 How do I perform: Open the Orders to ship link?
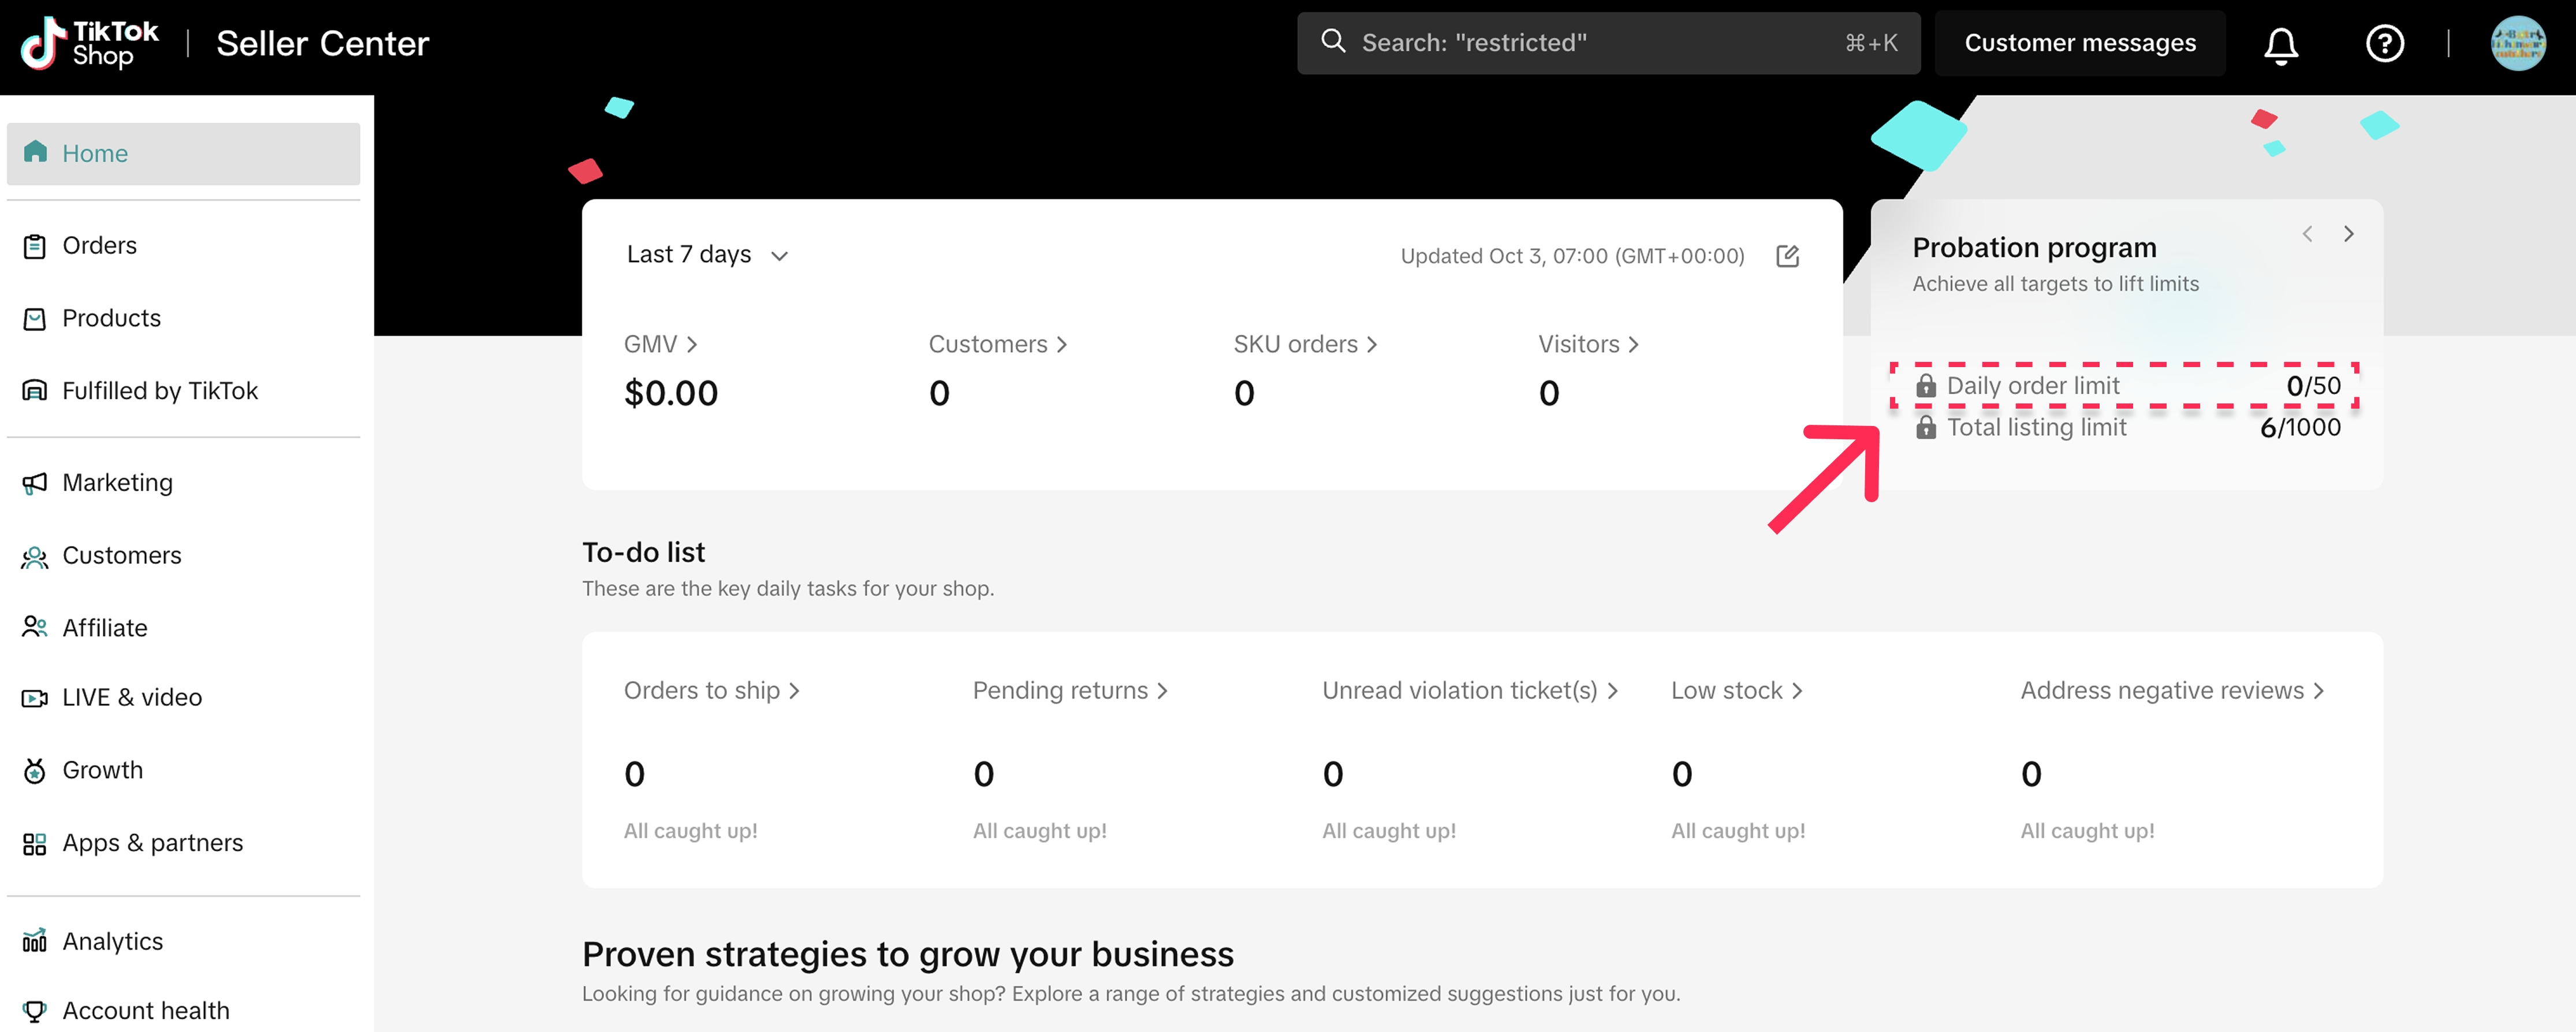[711, 691]
